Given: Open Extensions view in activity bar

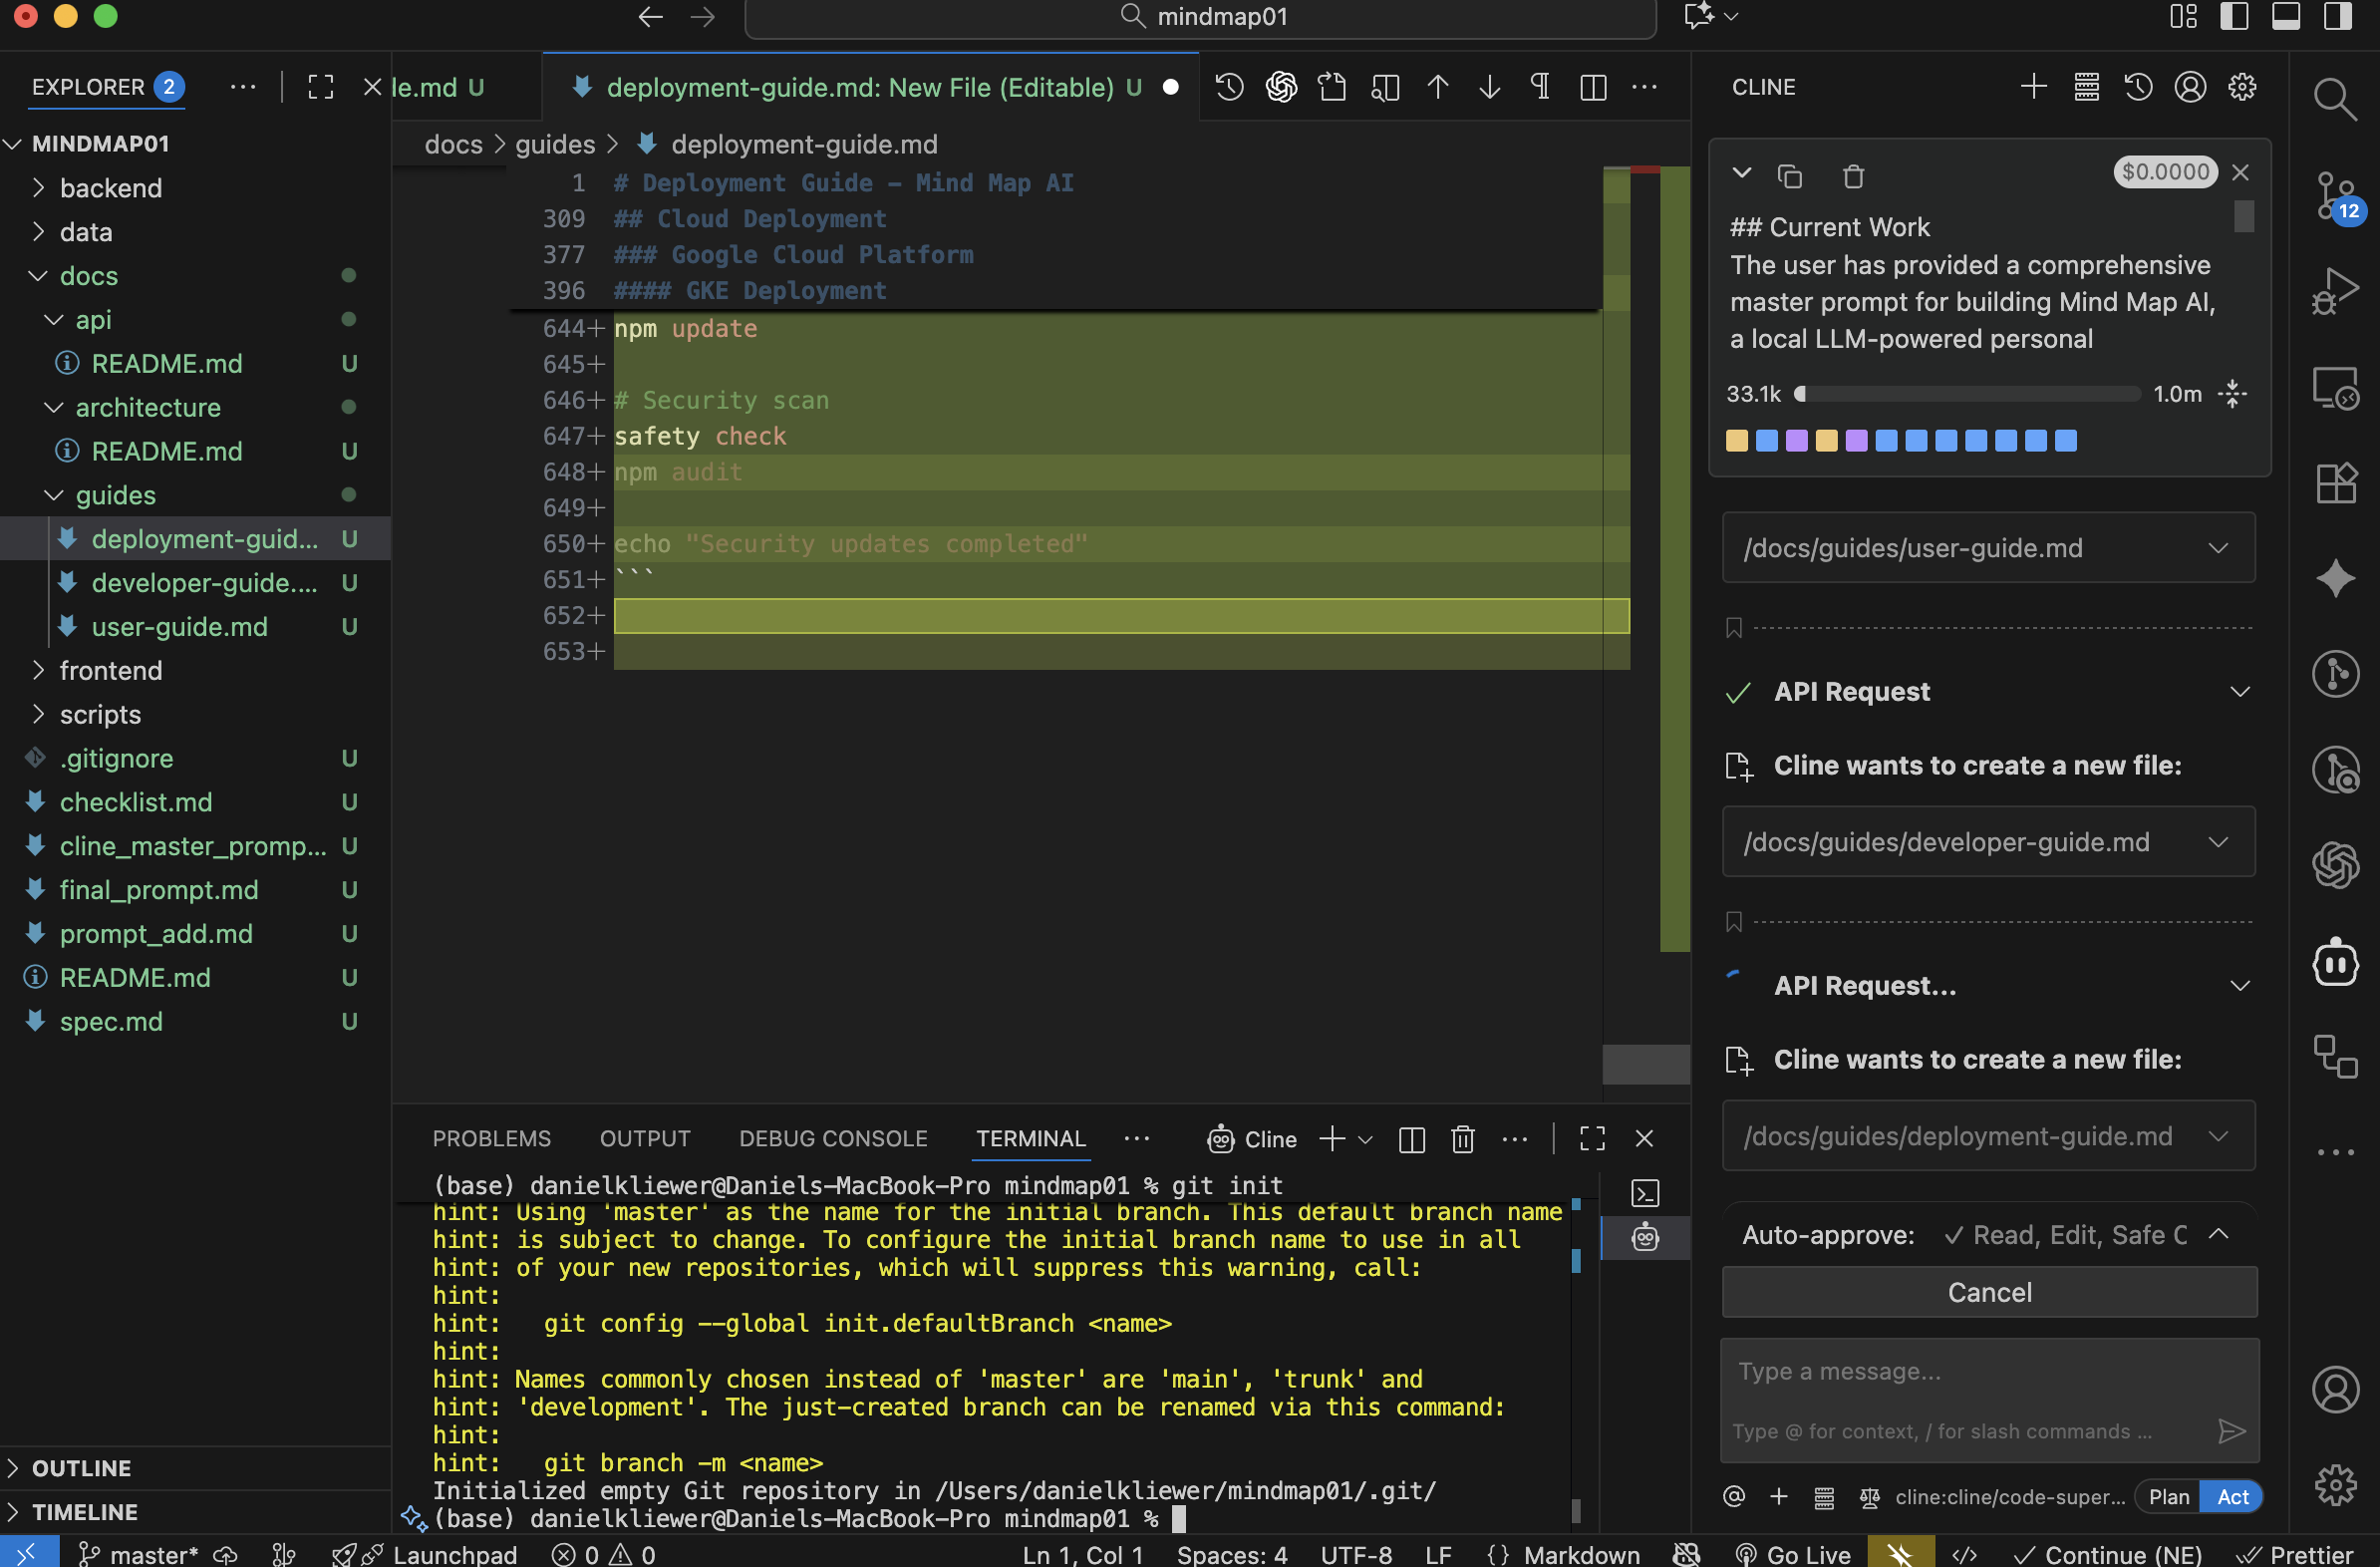Looking at the screenshot, I should [x=2335, y=484].
